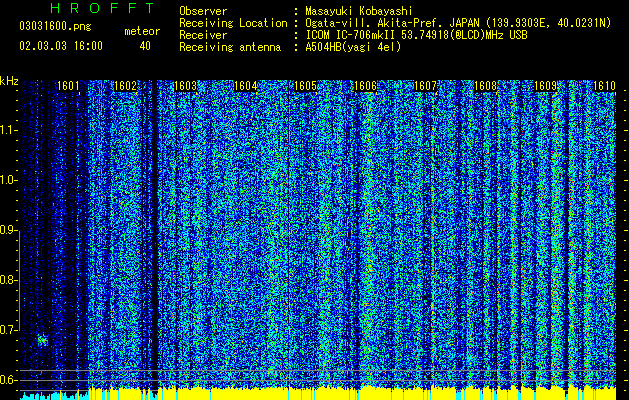This screenshot has width=629, height=400.
Task: Click the 1605 time marker
Action: coord(306,86)
